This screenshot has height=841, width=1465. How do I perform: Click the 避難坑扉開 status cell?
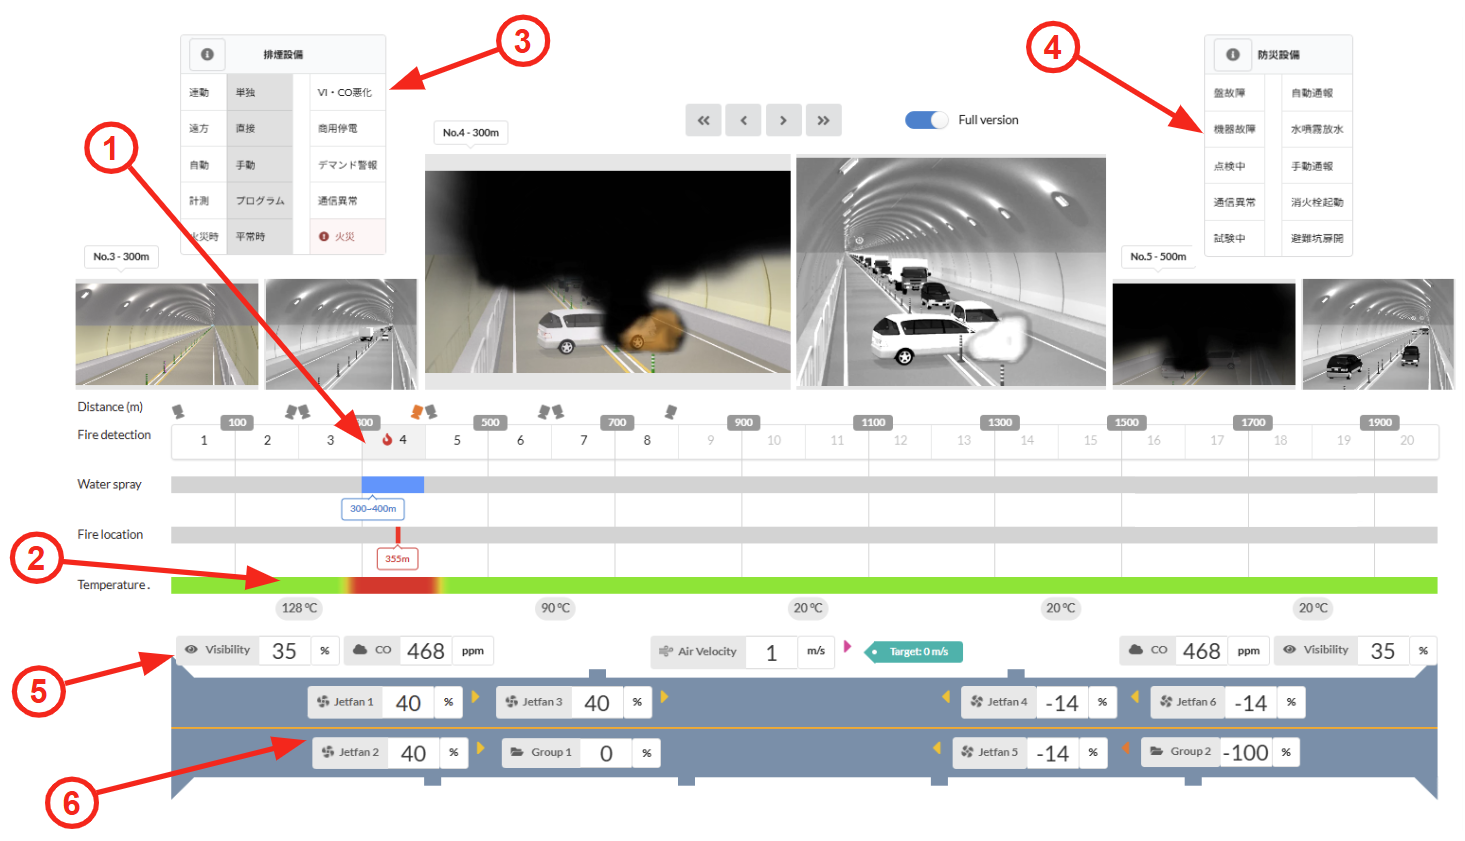1317,238
